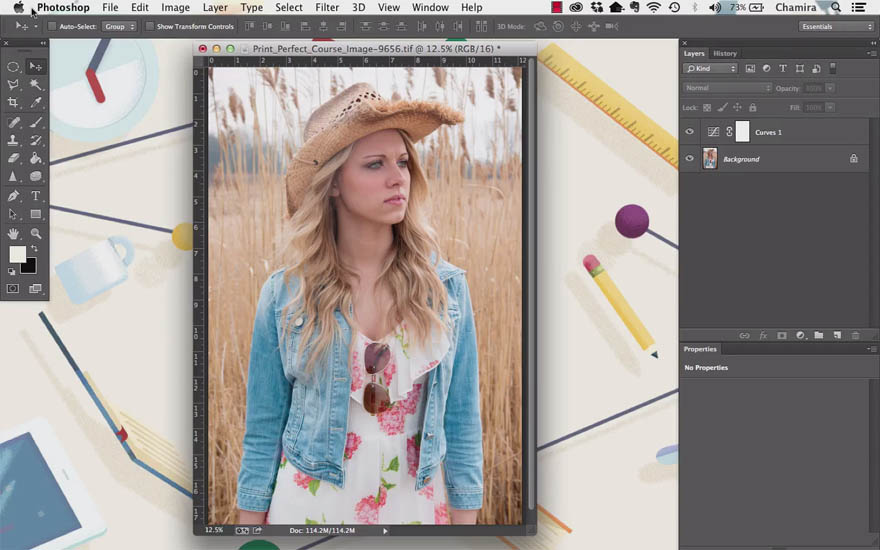
Task: Open the Image menu
Action: coord(175,7)
